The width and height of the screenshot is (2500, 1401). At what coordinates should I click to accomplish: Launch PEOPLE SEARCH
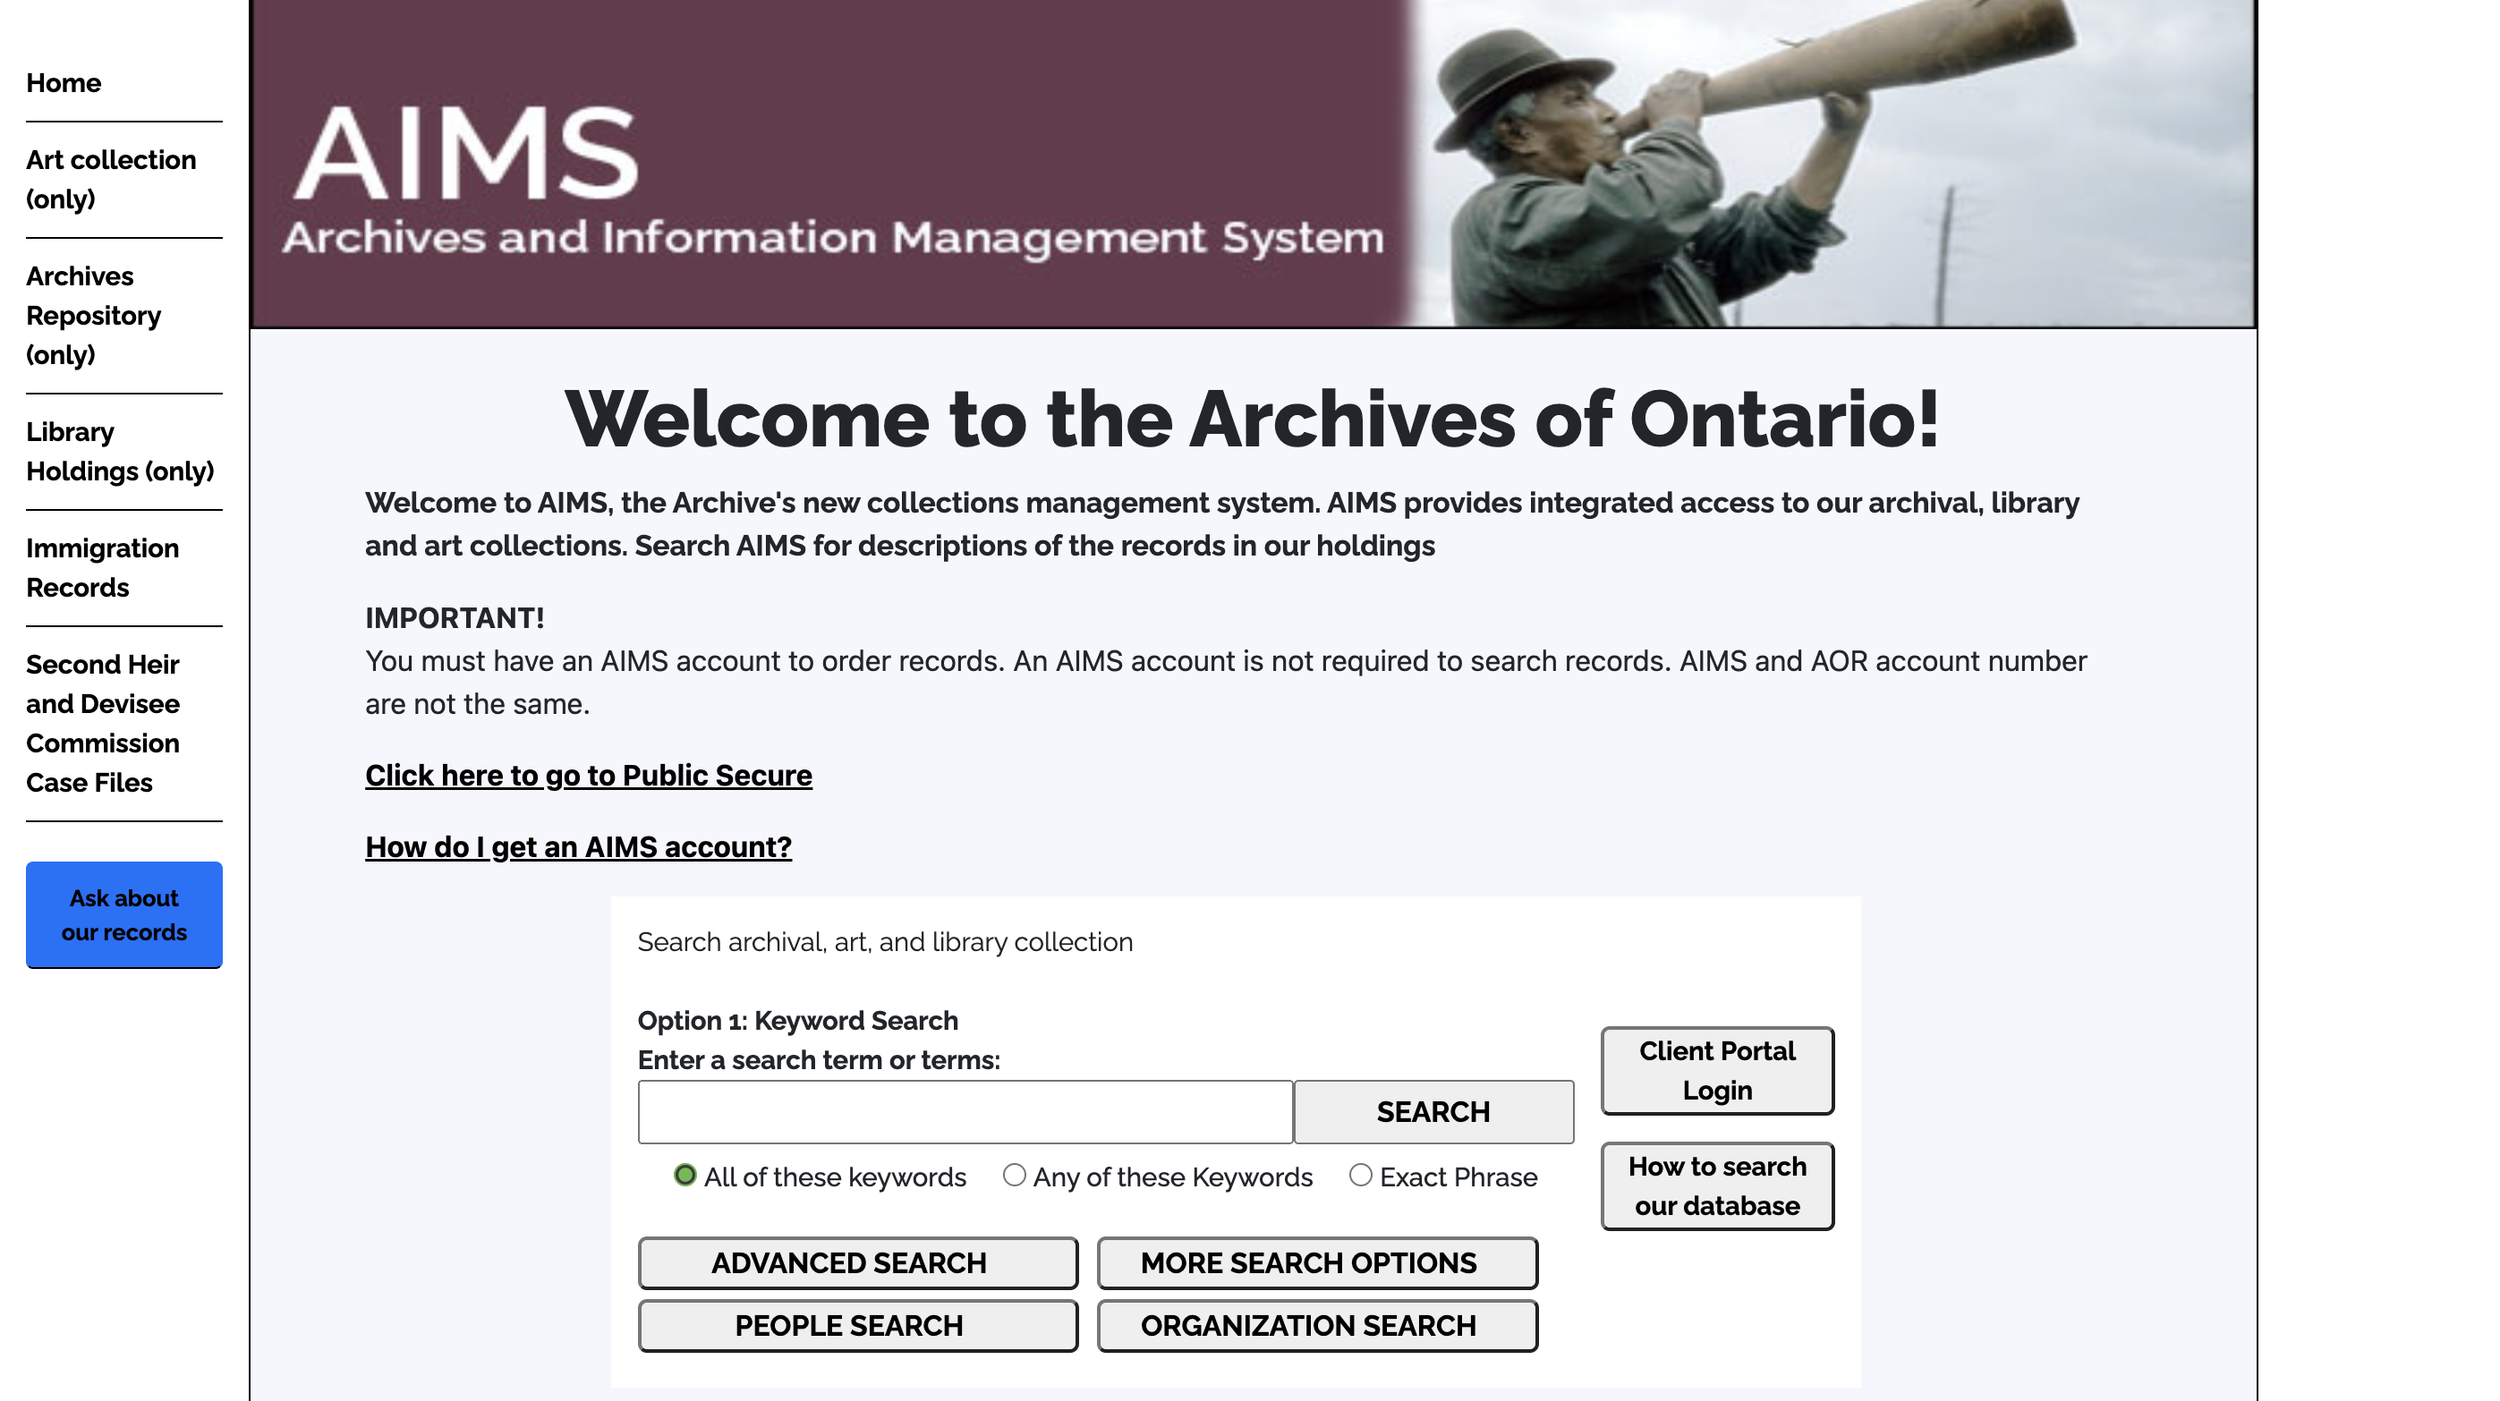coord(857,1326)
